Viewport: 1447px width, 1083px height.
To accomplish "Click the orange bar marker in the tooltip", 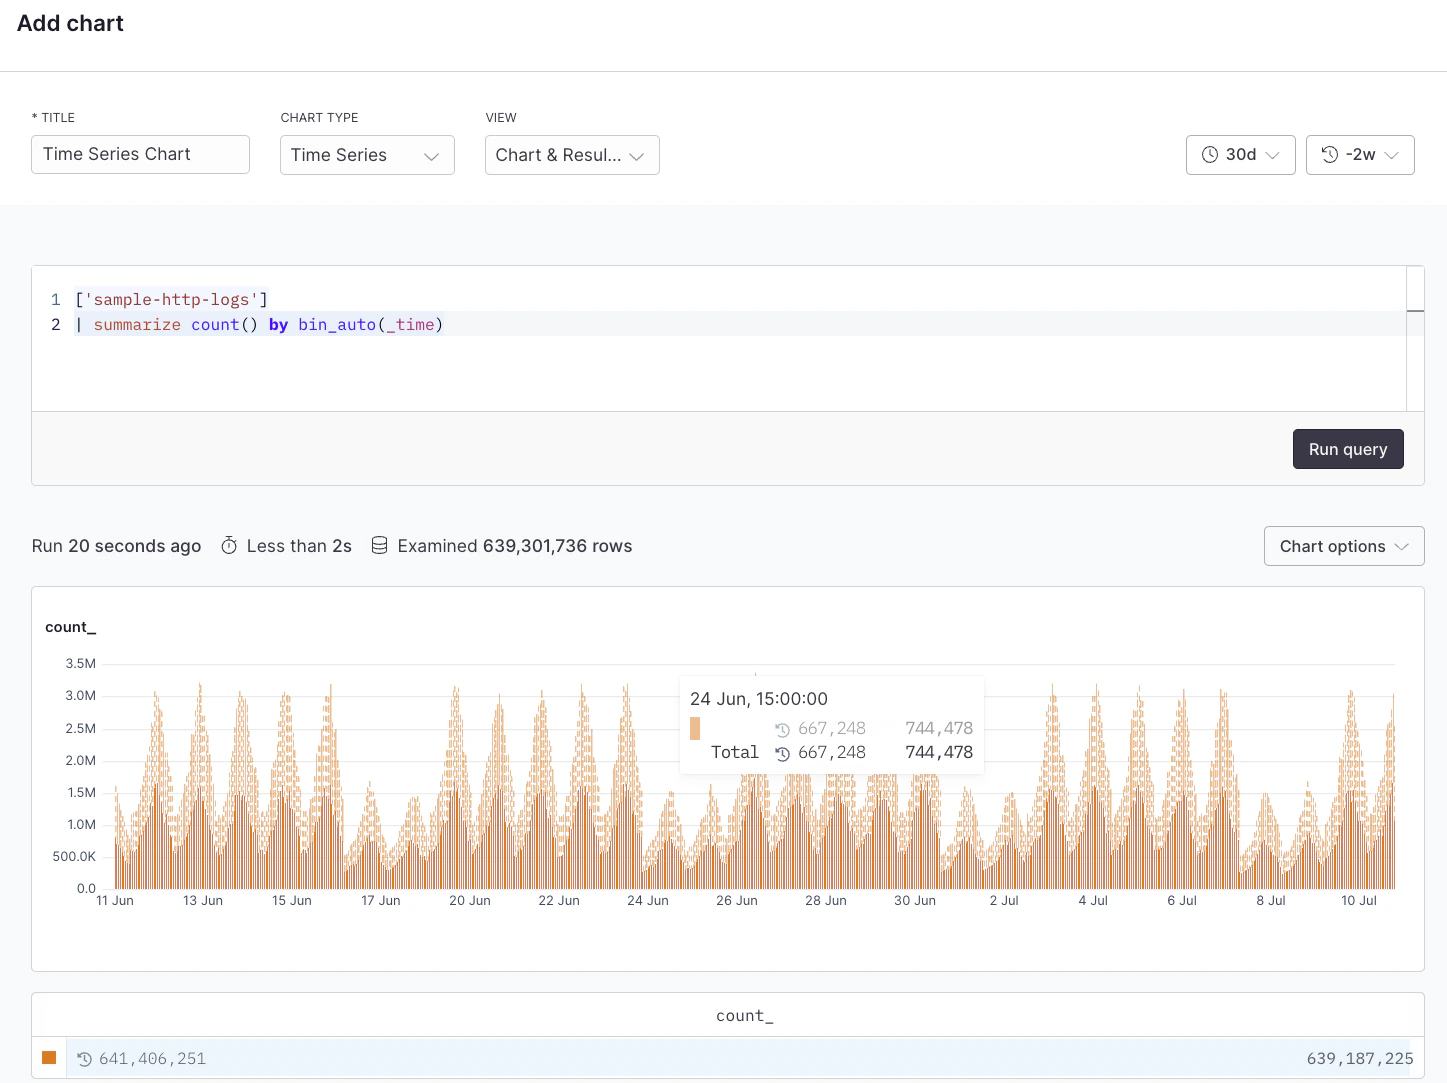I will [x=695, y=728].
